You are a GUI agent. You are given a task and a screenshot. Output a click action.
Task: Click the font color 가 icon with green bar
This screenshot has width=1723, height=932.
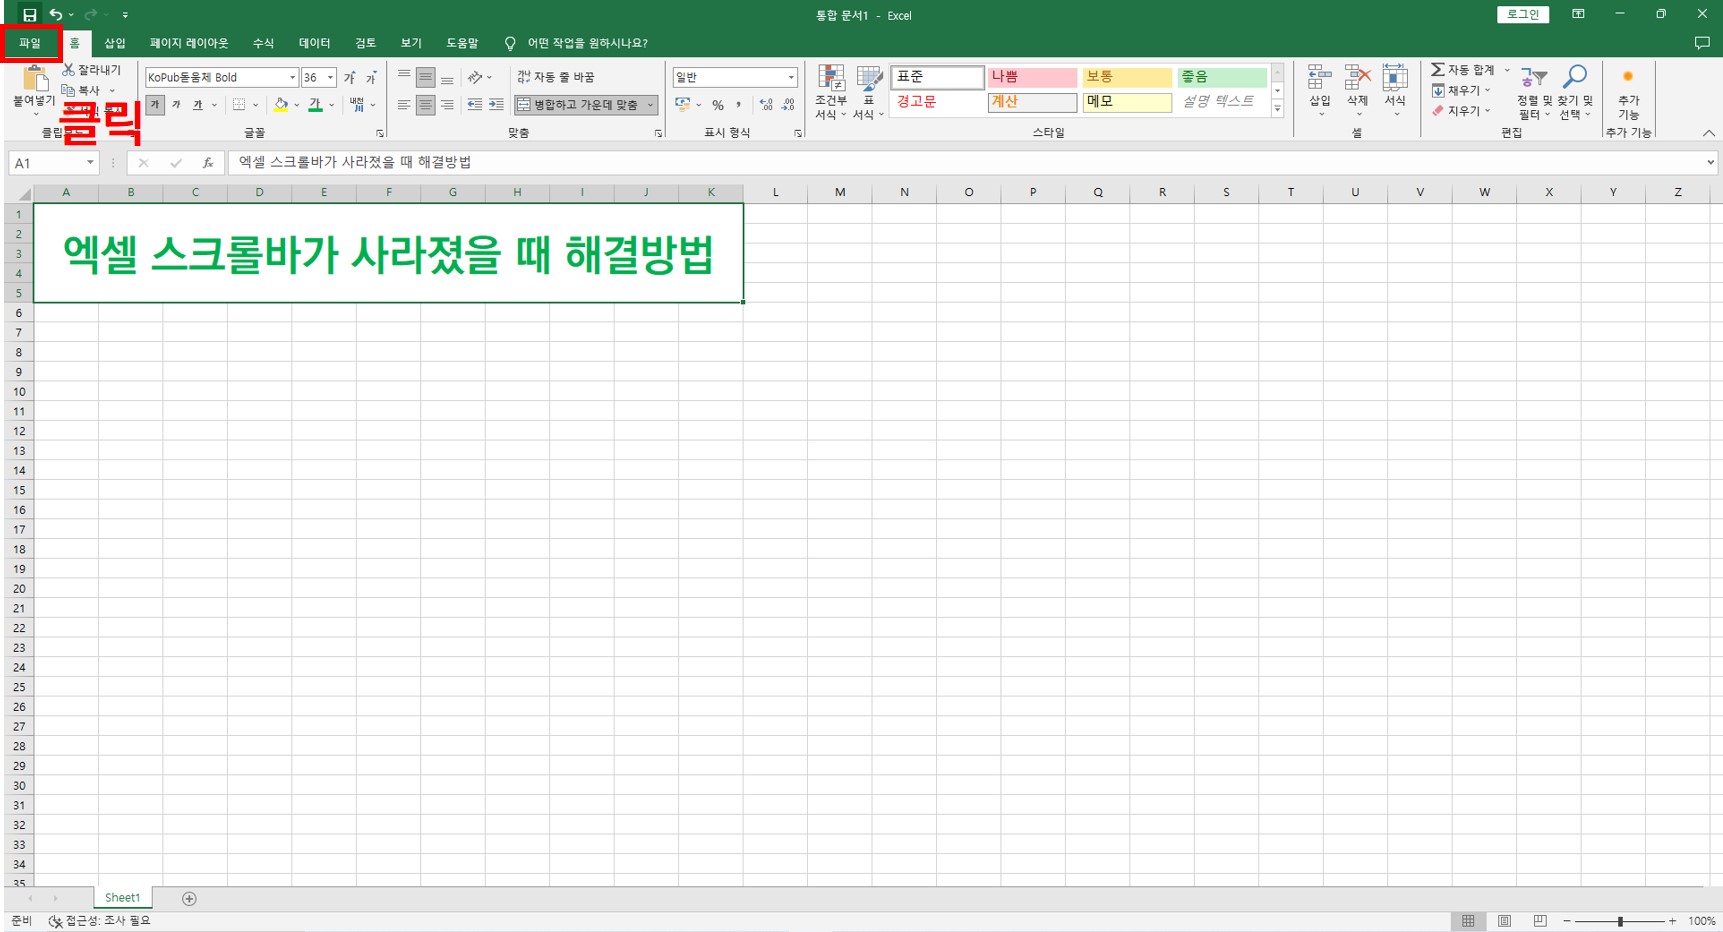tap(315, 104)
